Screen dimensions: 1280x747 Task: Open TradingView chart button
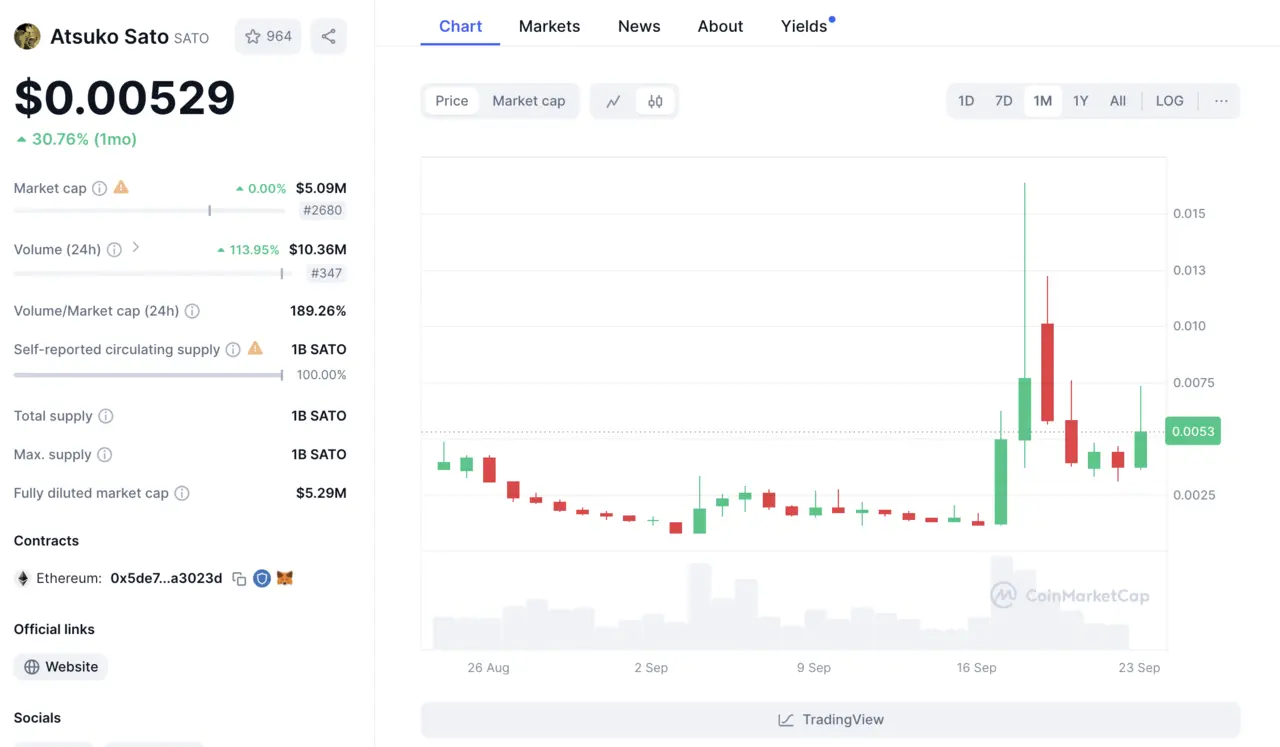tap(830, 720)
